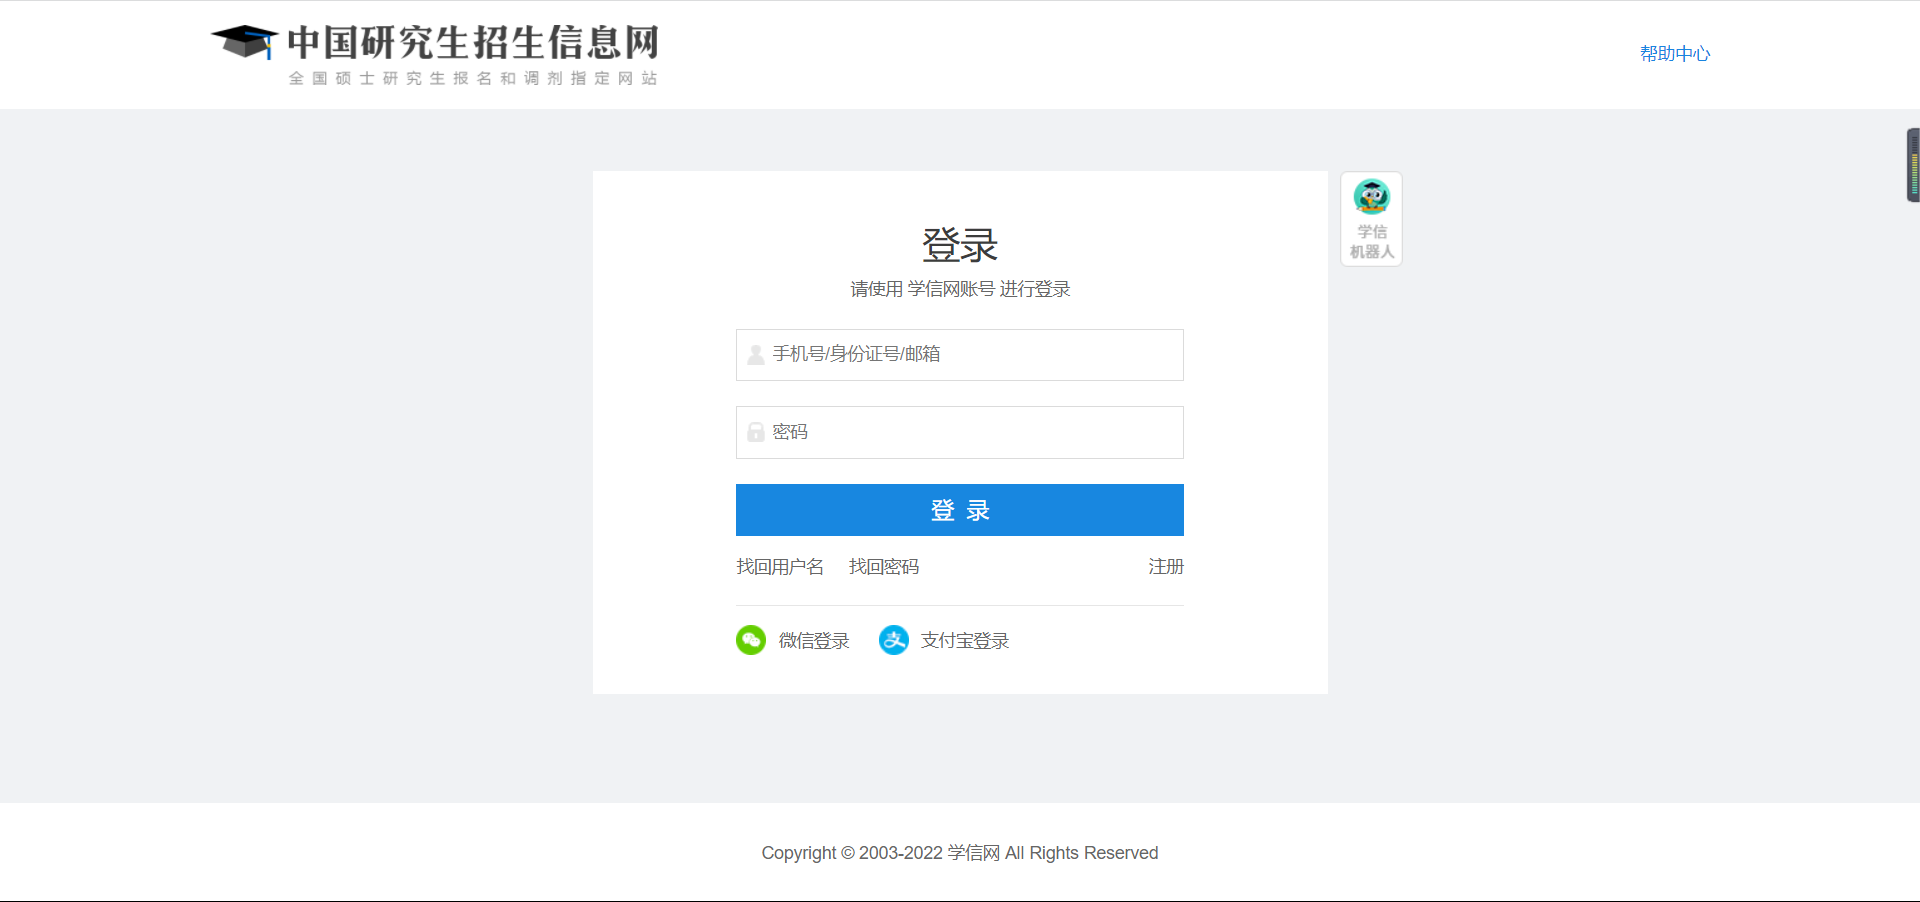Click the 密码 password input field

point(959,432)
